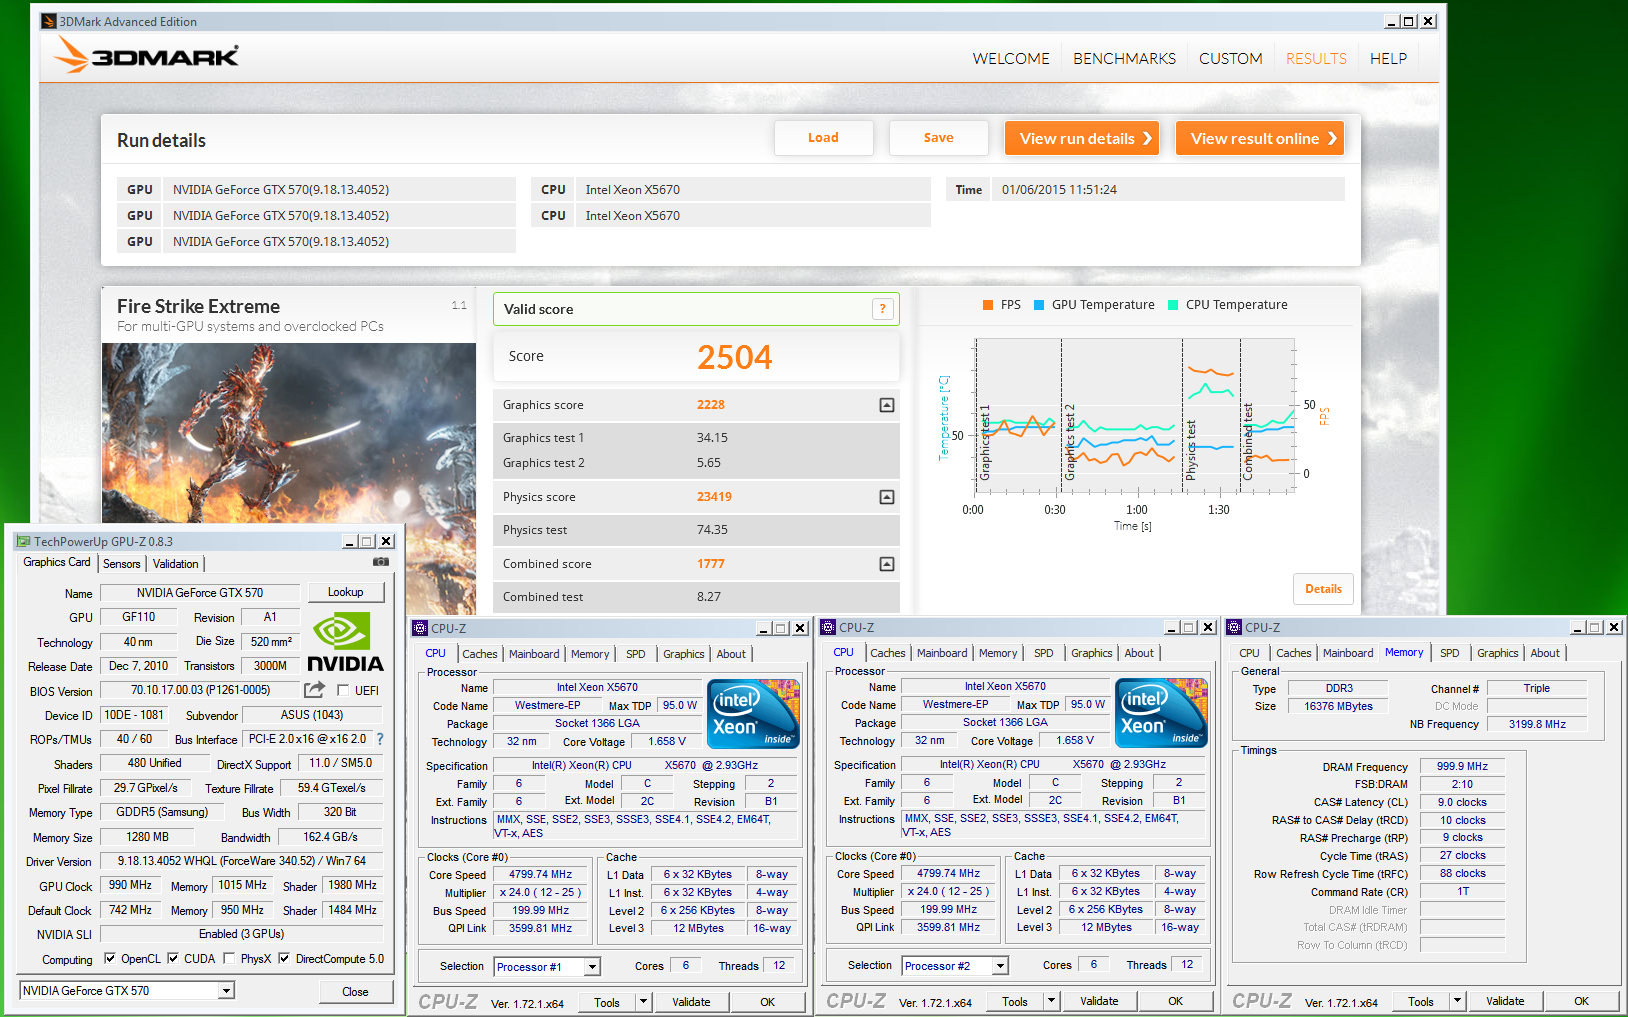Click the GPU Temperature blue legend swatch
Viewport: 1628px width, 1017px height.
[x=1039, y=305]
